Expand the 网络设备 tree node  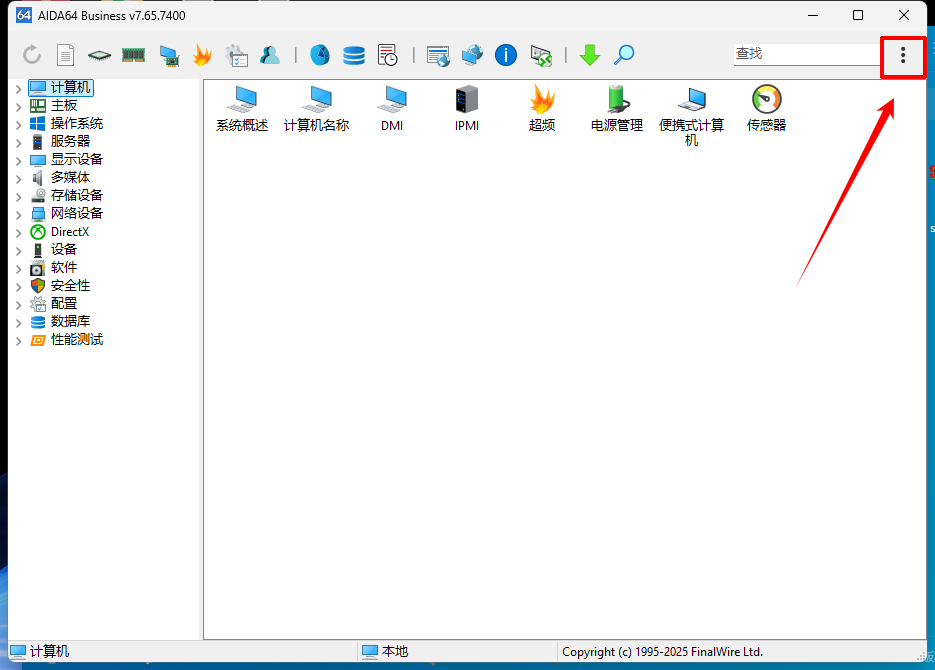click(x=18, y=215)
